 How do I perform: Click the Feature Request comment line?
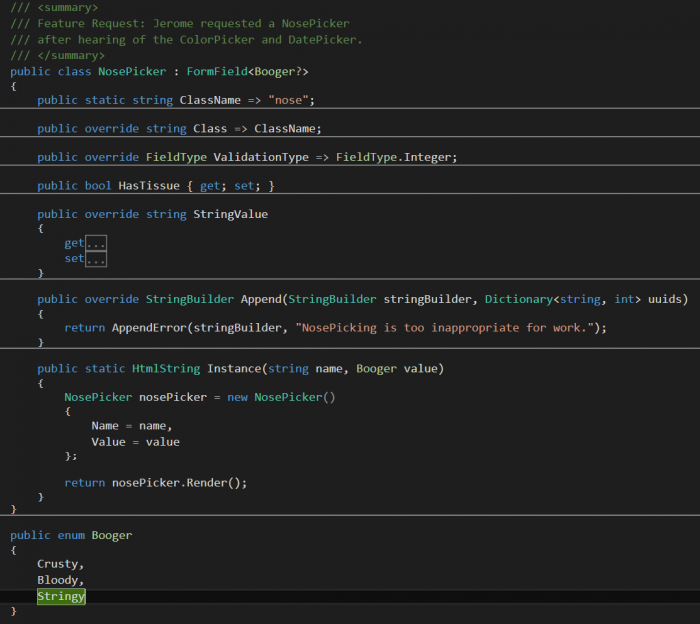click(180, 24)
